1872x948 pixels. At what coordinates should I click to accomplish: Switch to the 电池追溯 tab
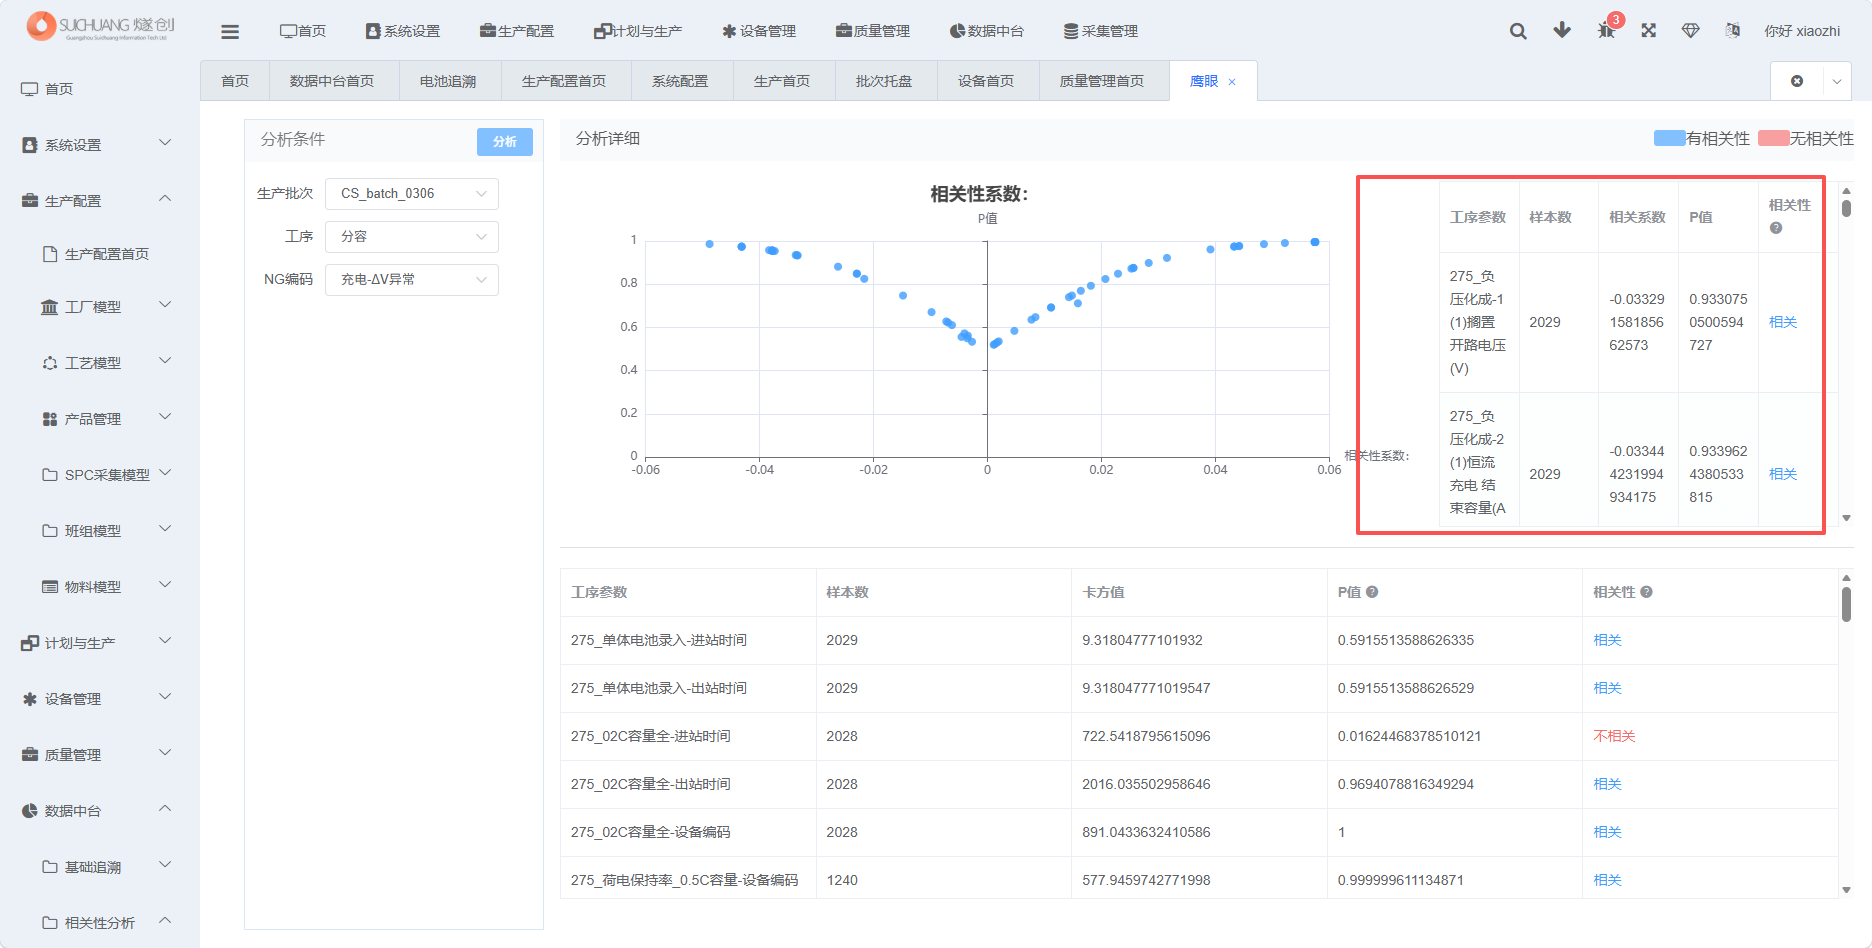tap(448, 81)
